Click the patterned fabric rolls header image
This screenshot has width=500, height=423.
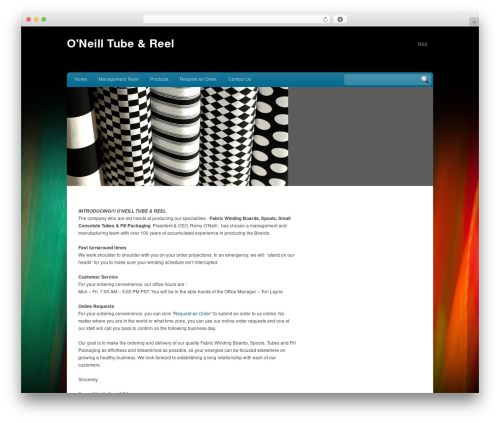coord(177,136)
